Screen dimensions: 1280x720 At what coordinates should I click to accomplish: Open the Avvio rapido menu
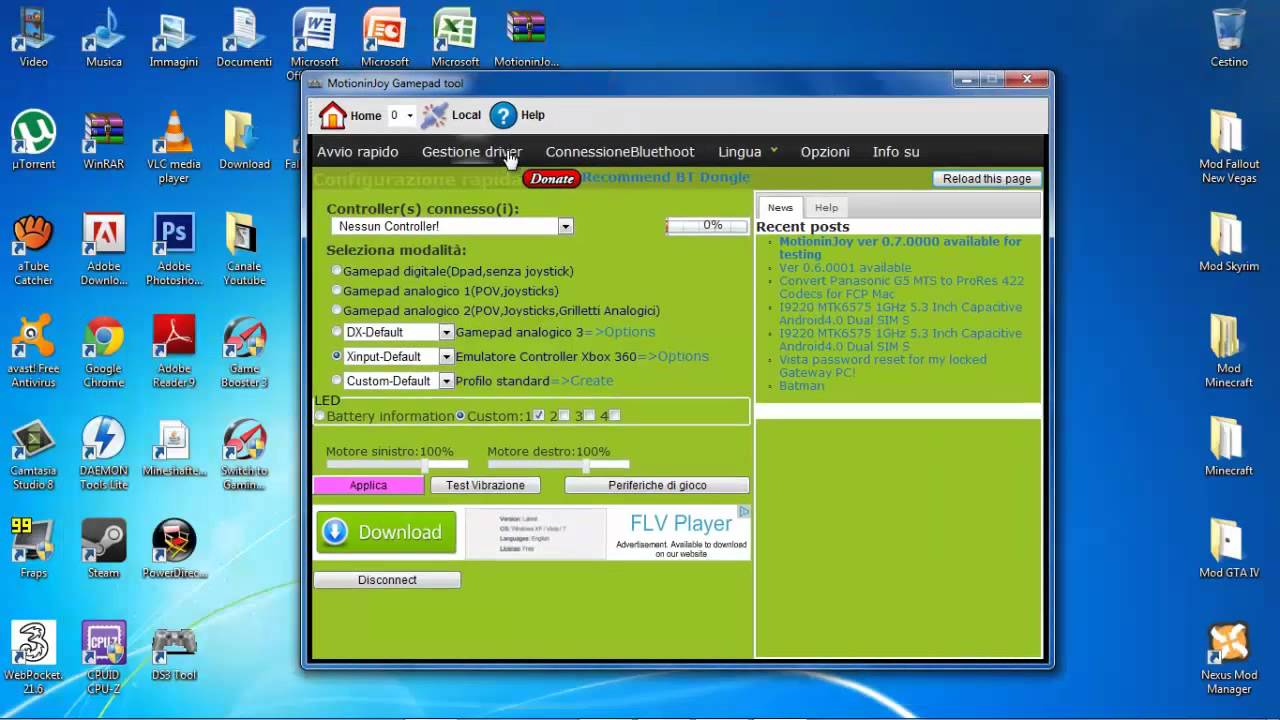pos(357,152)
